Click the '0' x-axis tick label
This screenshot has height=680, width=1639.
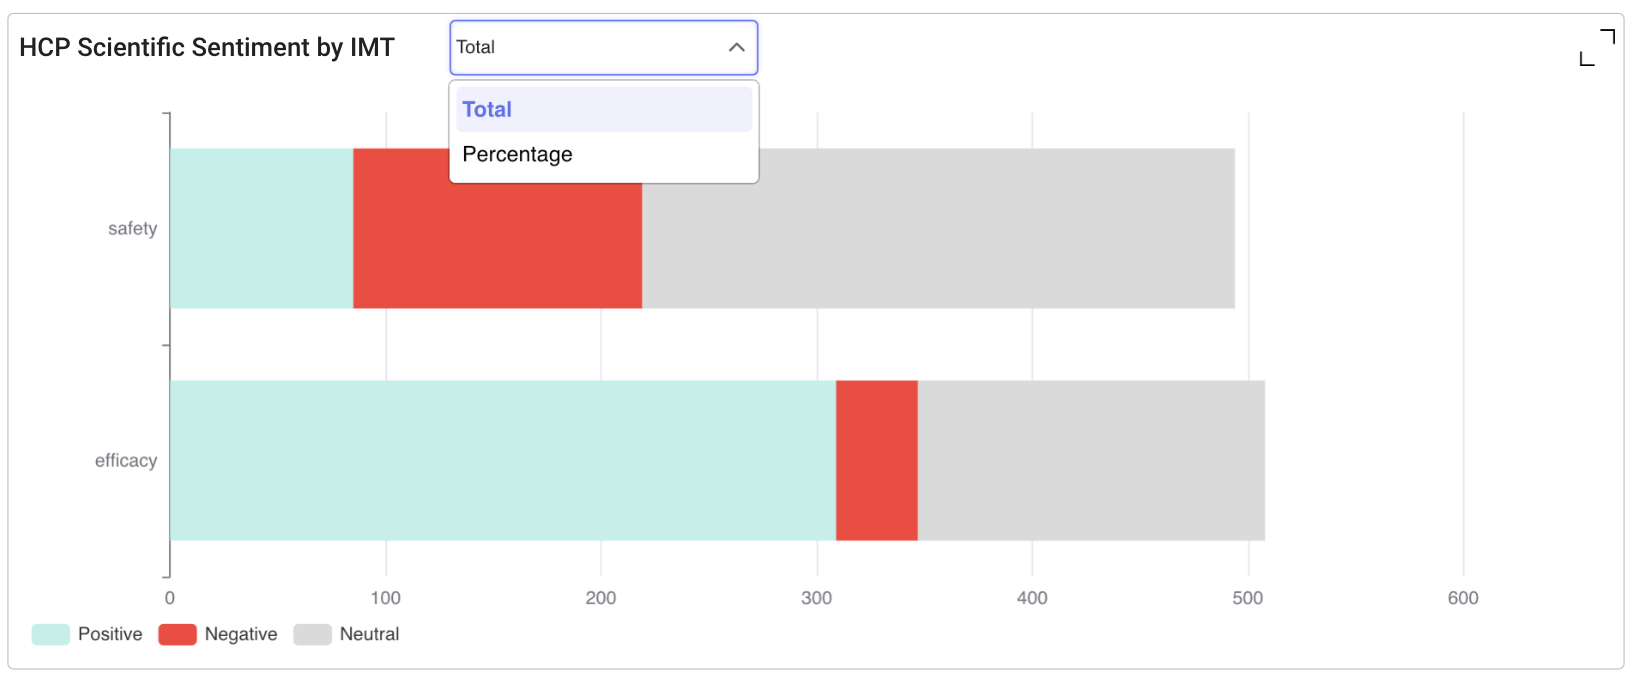tap(170, 598)
